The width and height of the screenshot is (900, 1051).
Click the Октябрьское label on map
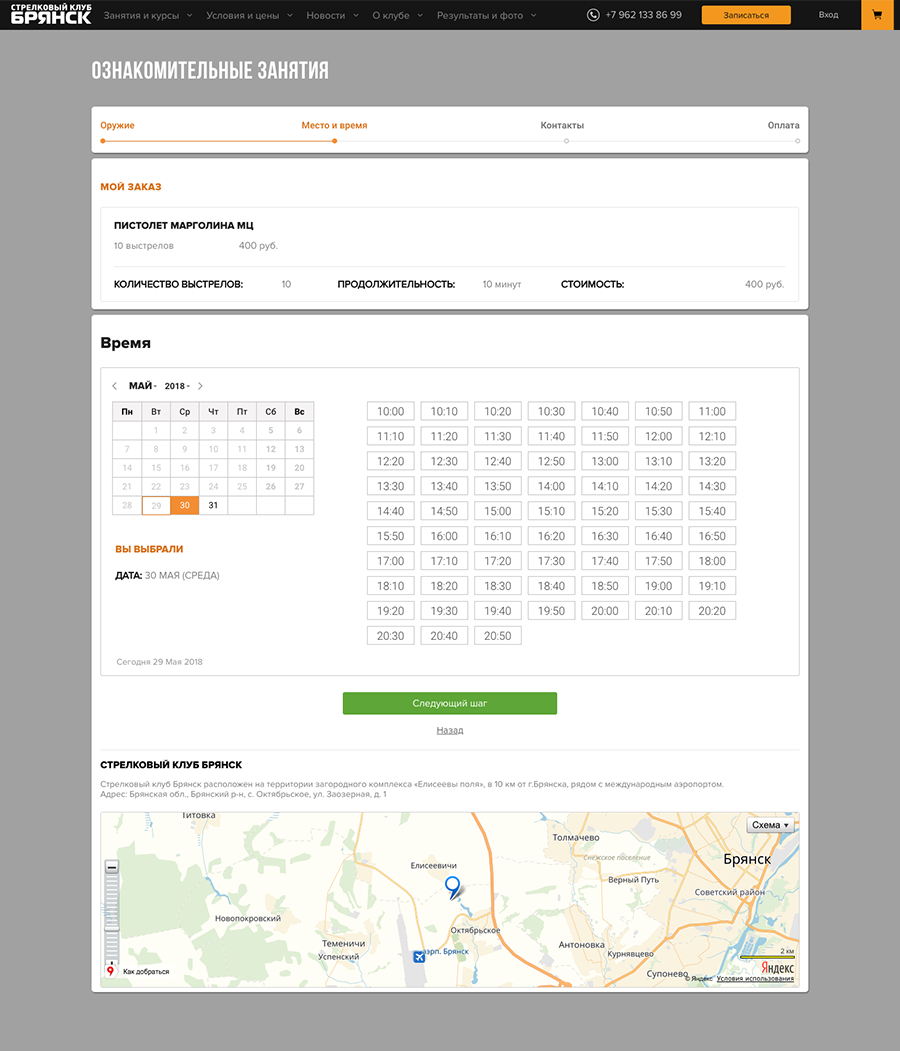click(475, 930)
